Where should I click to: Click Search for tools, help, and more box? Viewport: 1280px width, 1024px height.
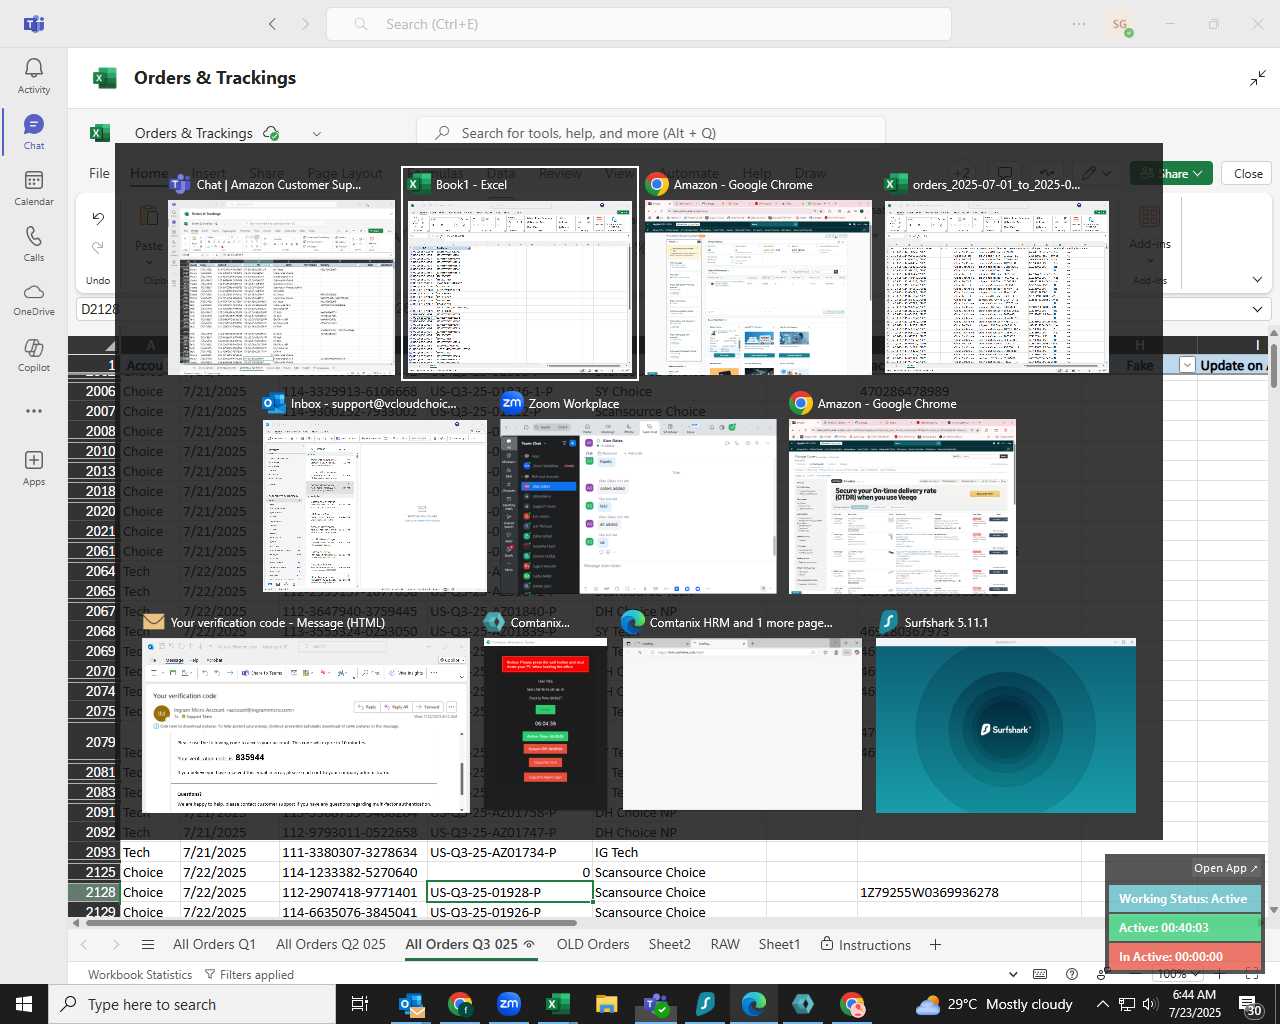click(651, 133)
